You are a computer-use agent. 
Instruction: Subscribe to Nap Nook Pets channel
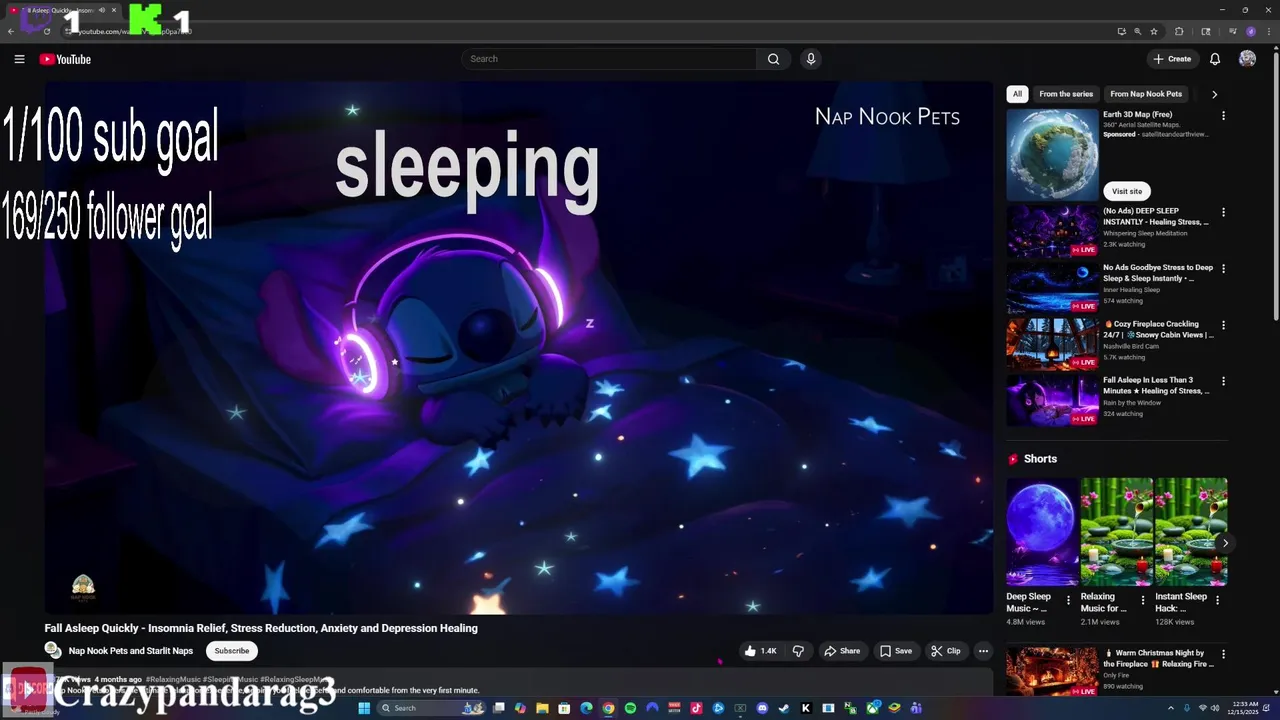tap(231, 651)
